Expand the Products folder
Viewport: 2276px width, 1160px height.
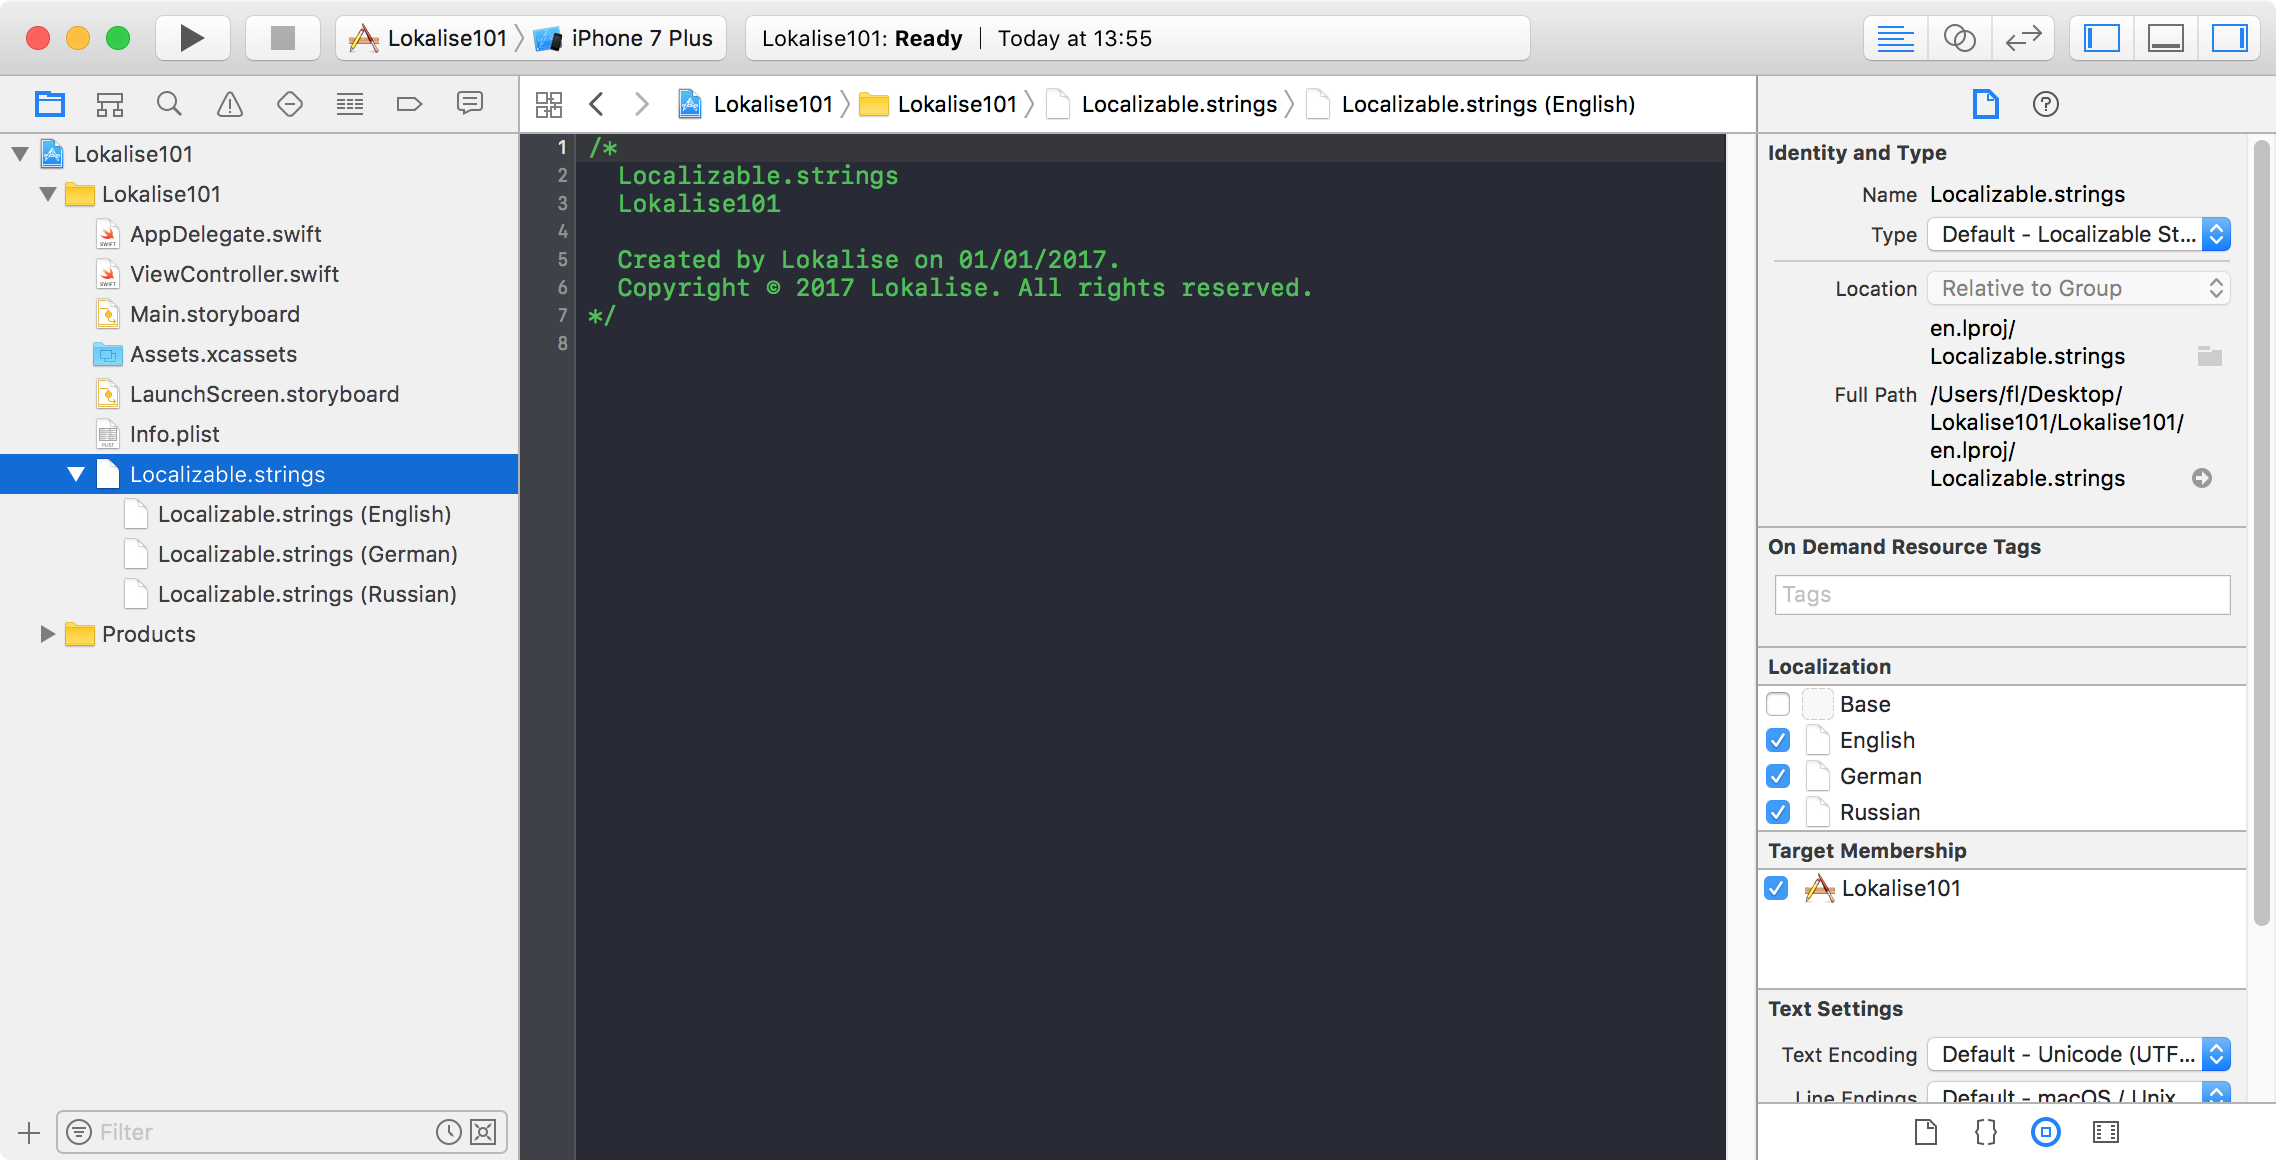[47, 634]
